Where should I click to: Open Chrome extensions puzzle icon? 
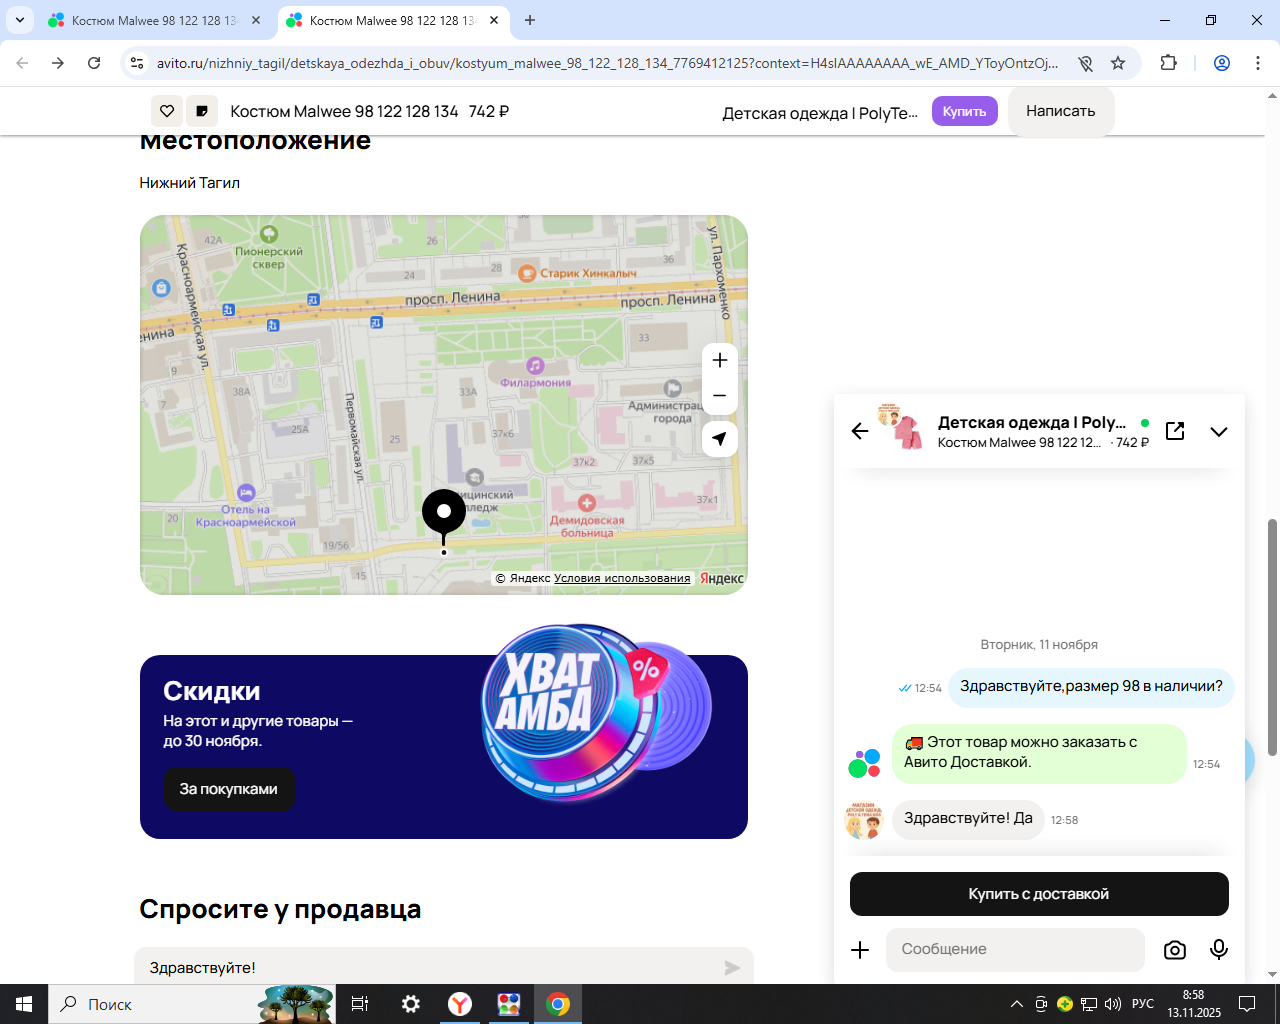coord(1168,63)
